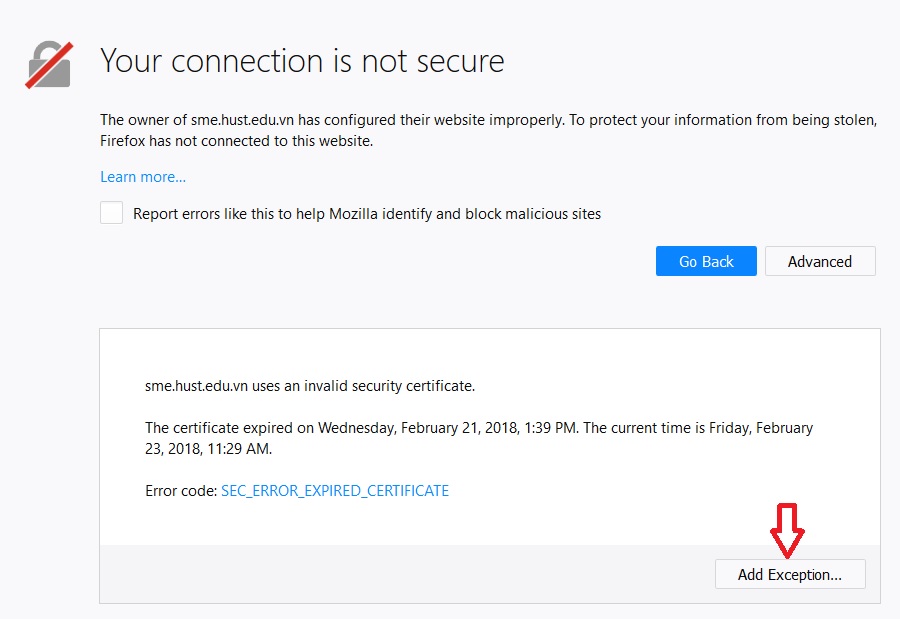Open the SEC_ERROR_EXPIRED_CERTIFICATE error code link
This screenshot has width=900, height=619.
(x=335, y=491)
